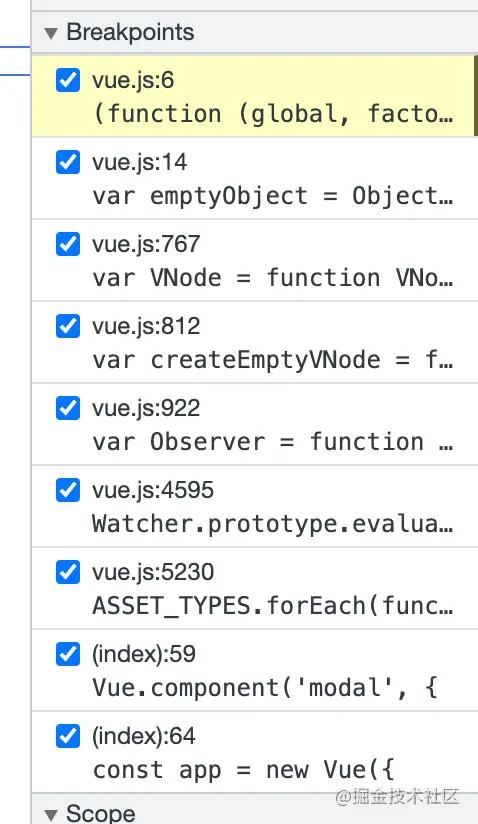Click the Breakpoints section header label
Image resolution: width=478 pixels, height=824 pixels.
point(130,33)
